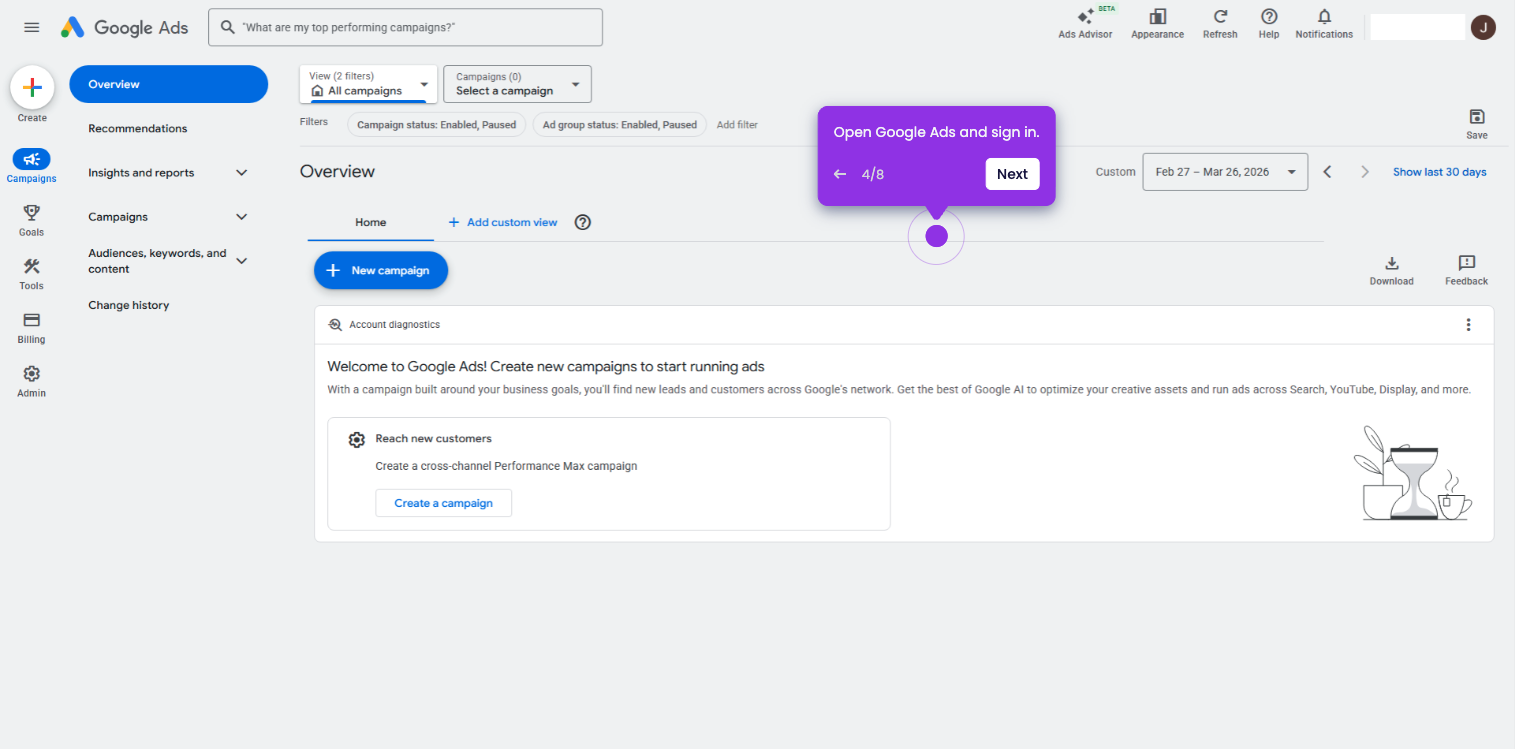Click the Refresh icon
The width and height of the screenshot is (1515, 749).
click(1220, 17)
